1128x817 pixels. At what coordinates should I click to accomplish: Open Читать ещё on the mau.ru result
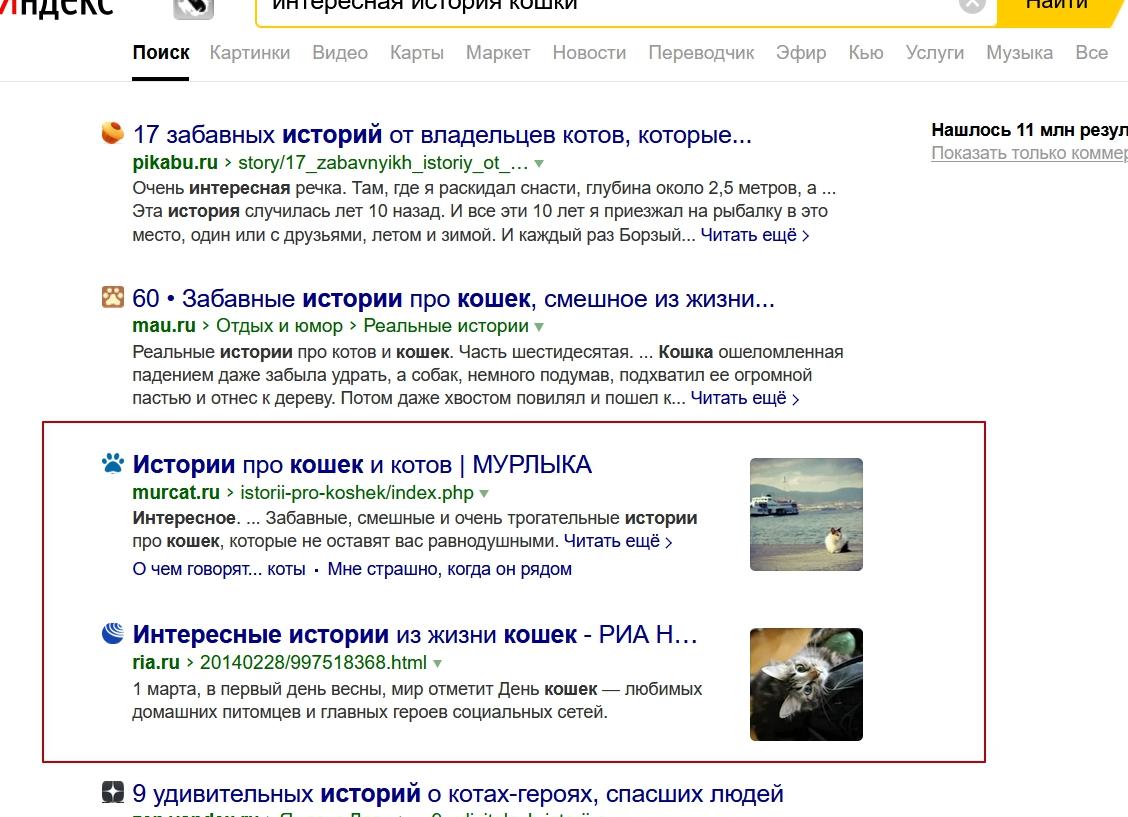click(x=740, y=397)
